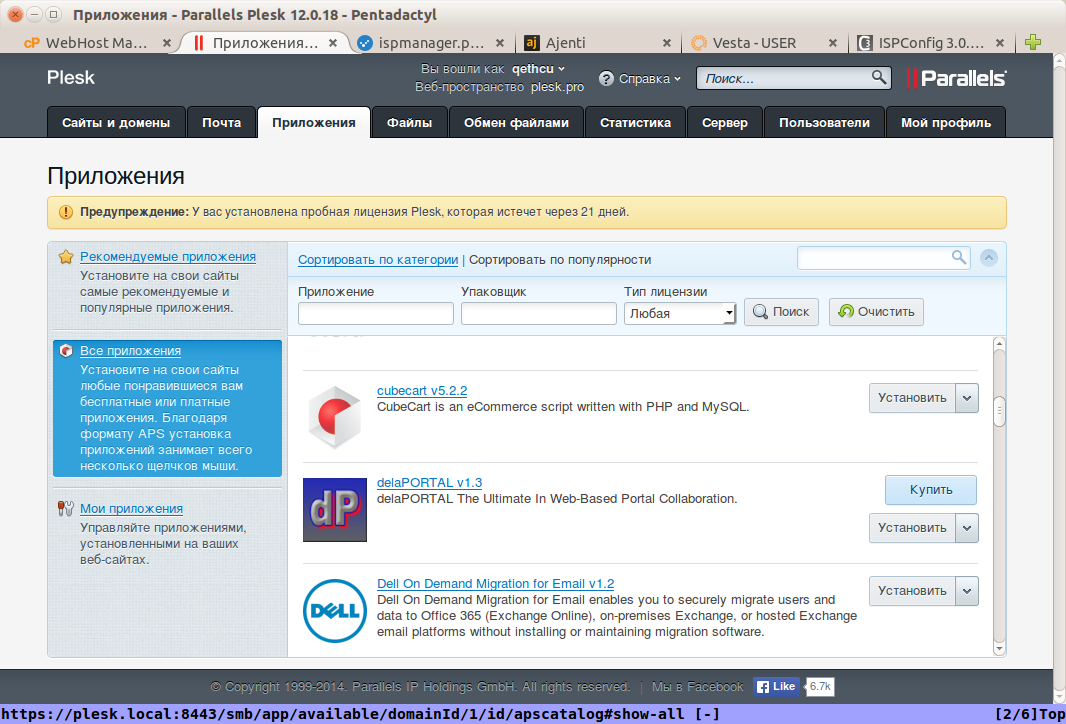Close the Ajenti browser tab
Screen dimensions: 1066x724
click(x=667, y=43)
